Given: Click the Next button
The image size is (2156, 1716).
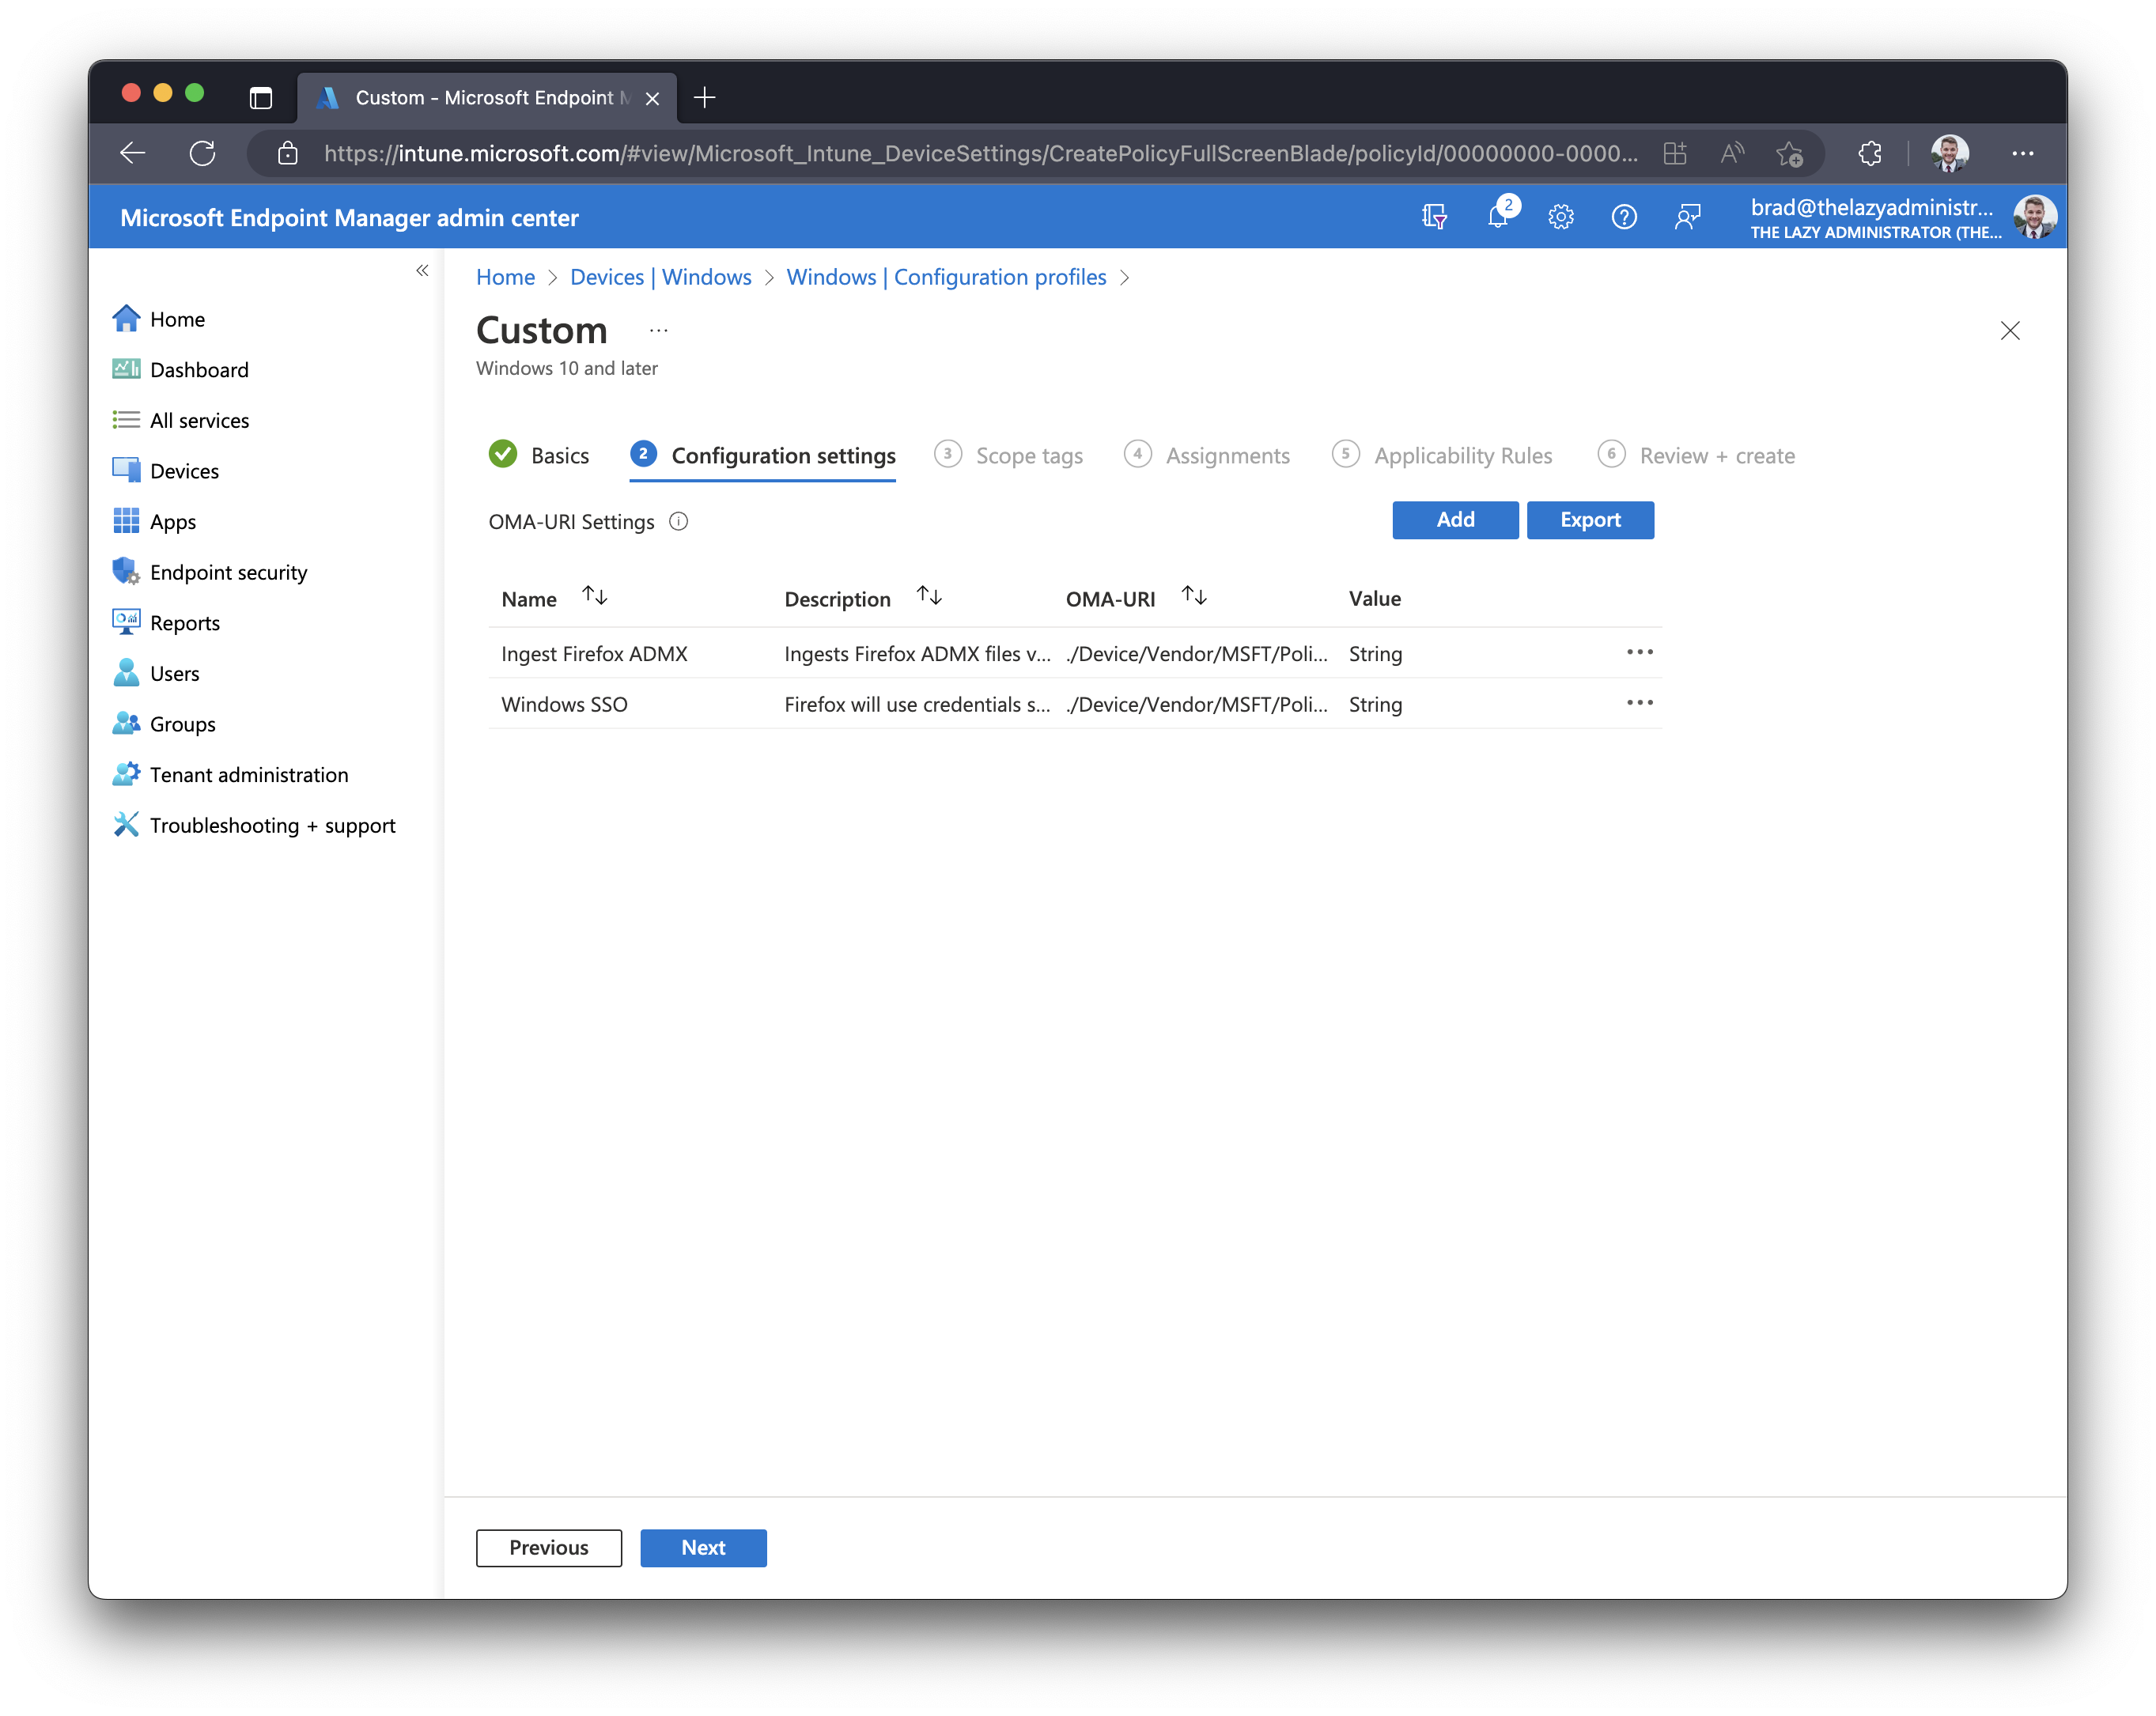Looking at the screenshot, I should point(703,1548).
